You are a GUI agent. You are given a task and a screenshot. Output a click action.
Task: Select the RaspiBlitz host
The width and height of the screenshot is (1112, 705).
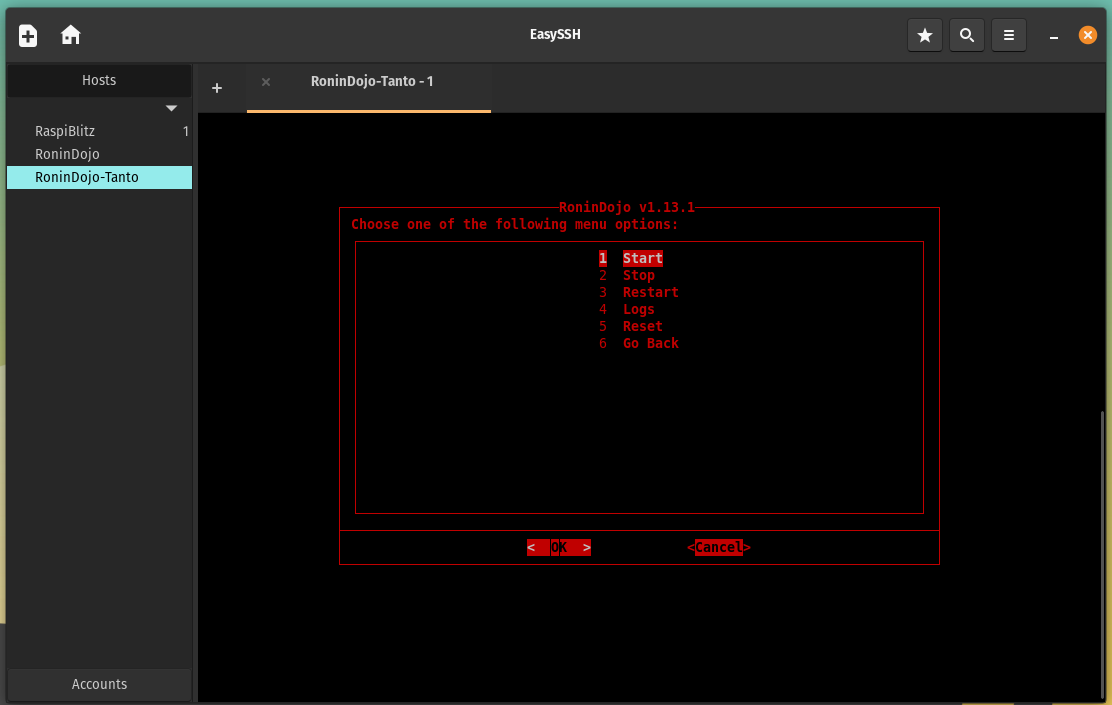point(99,131)
